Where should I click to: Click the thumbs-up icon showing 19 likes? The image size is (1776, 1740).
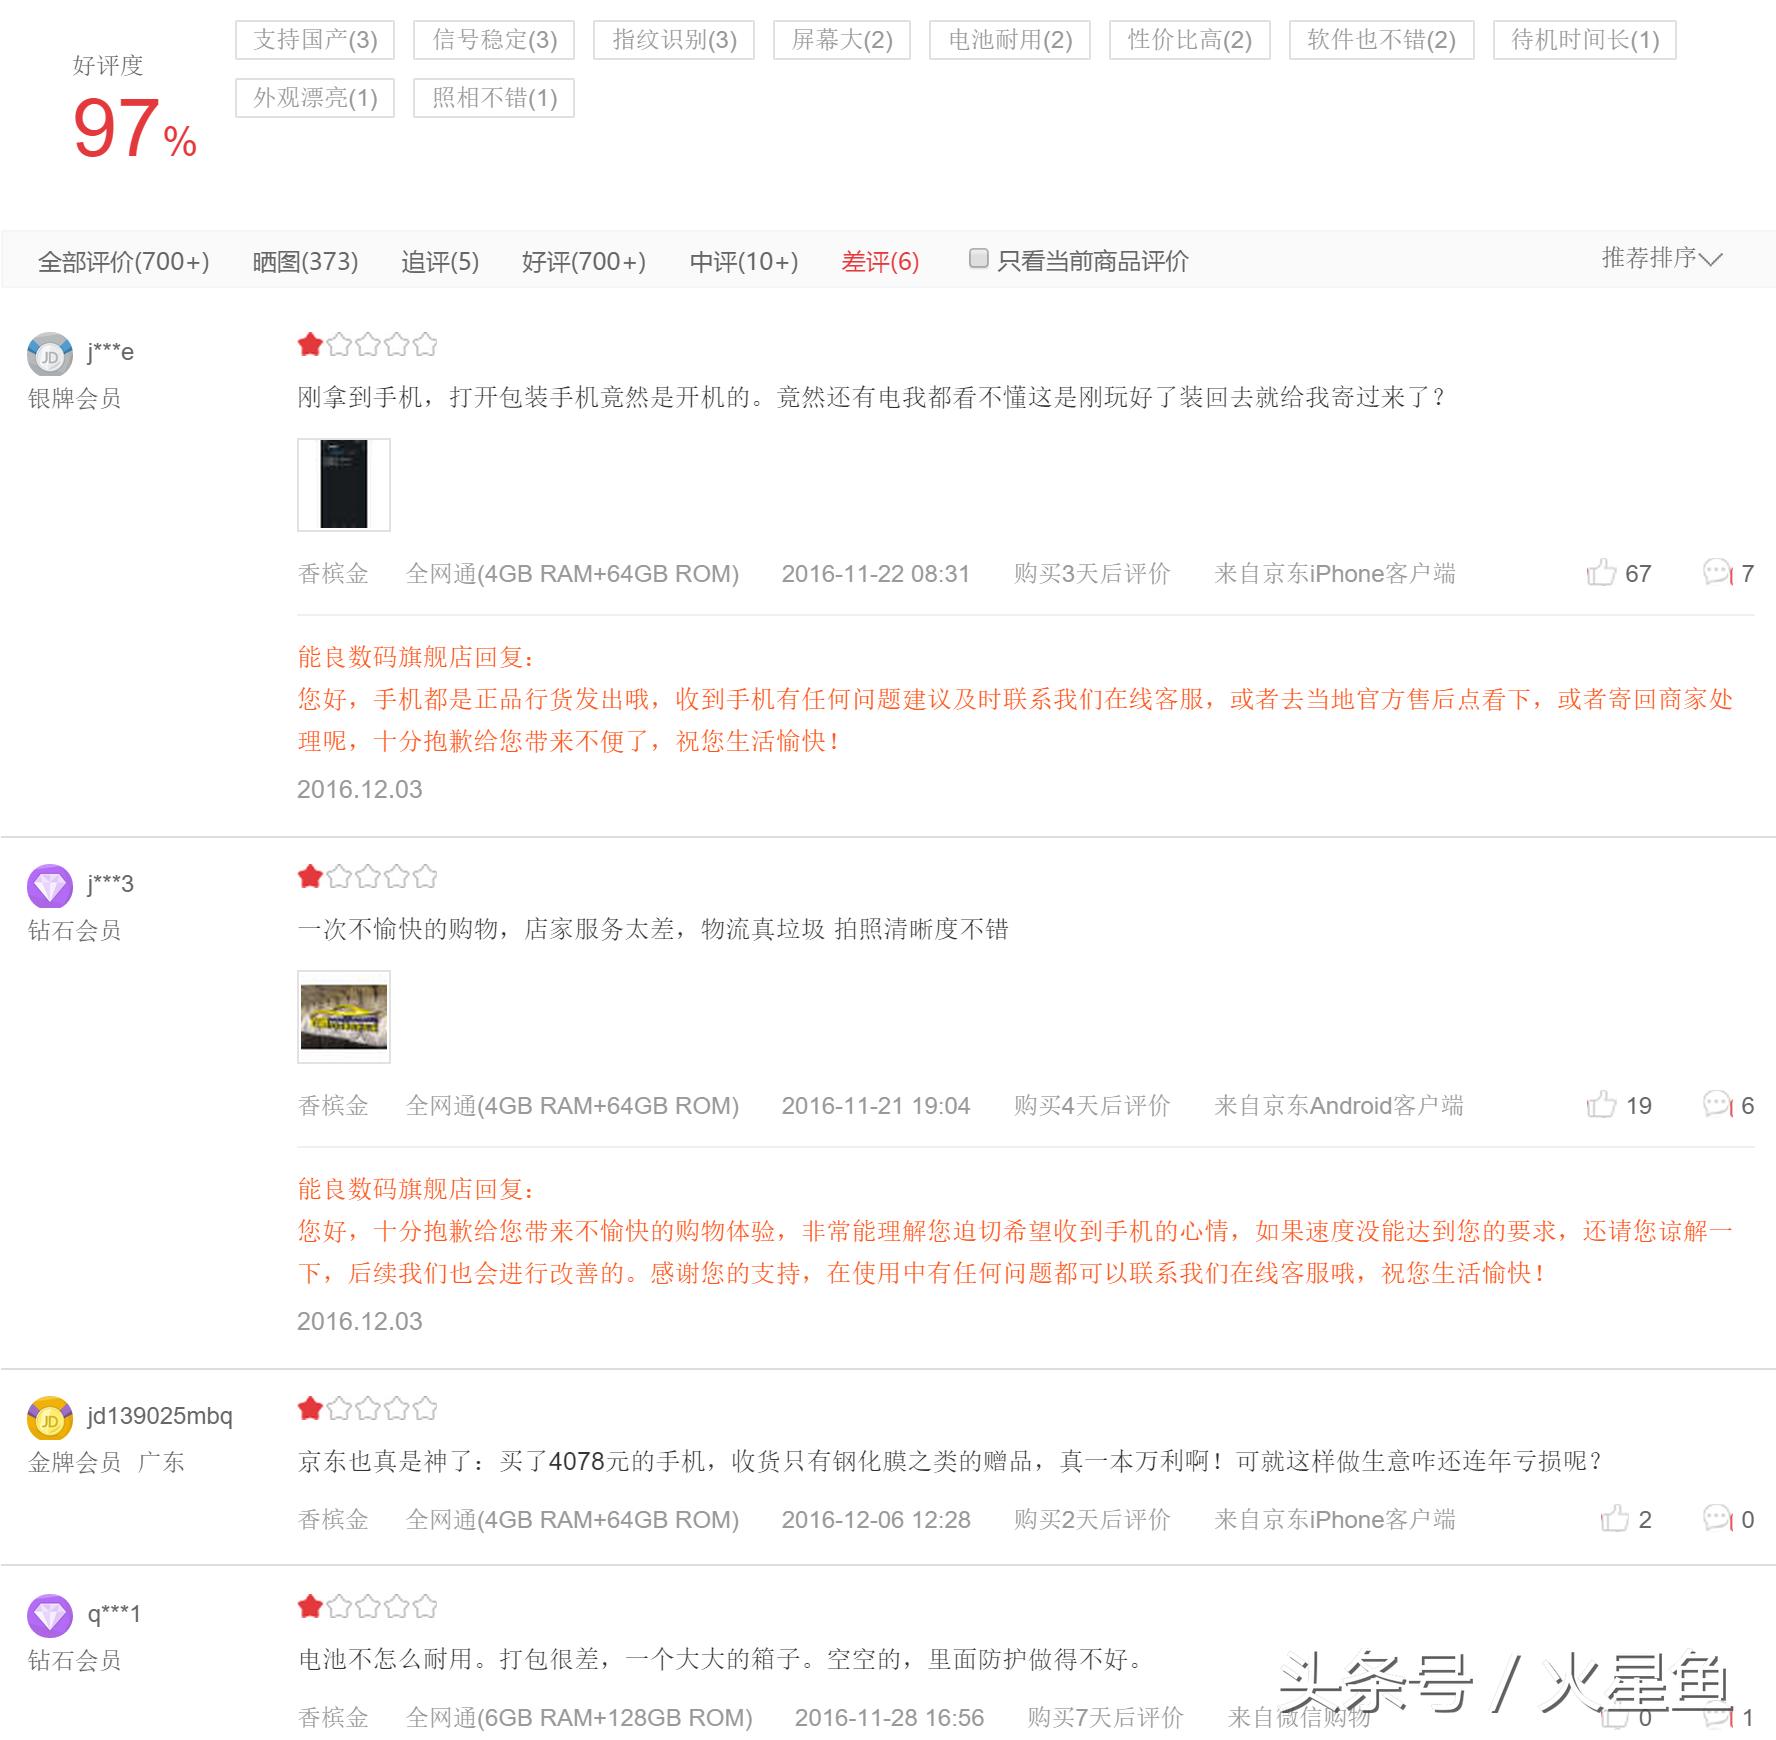[x=1605, y=1105]
